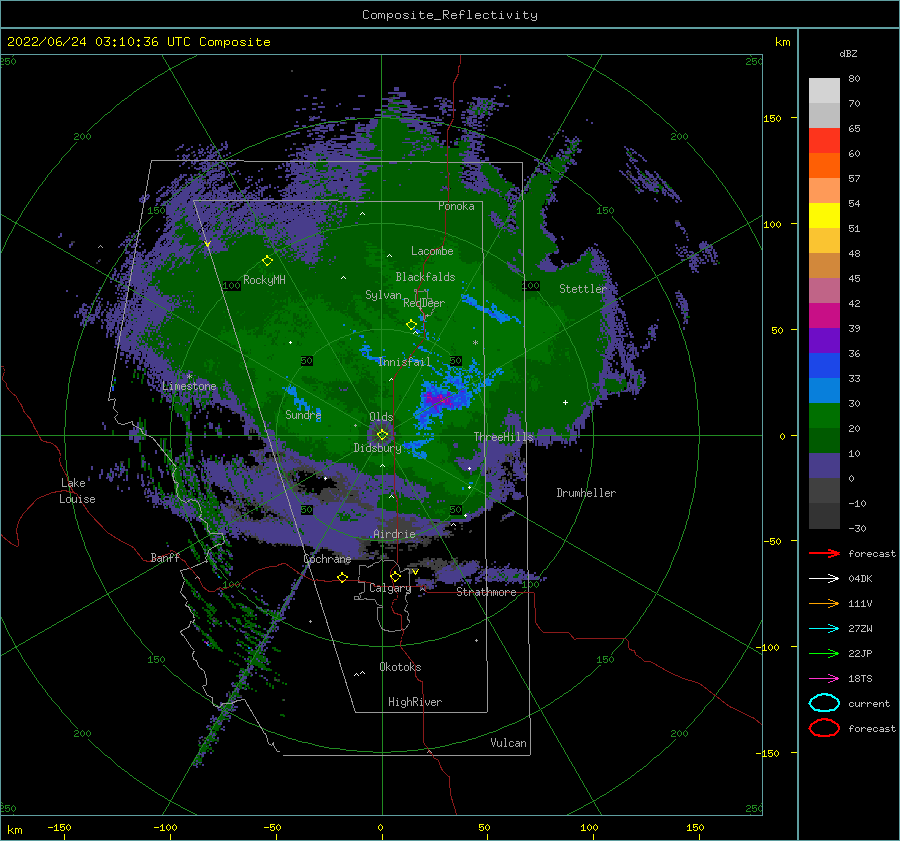The image size is (900, 841).
Task: Click the yellow diamond marker below Cochrane
Action: pyautogui.click(x=343, y=577)
